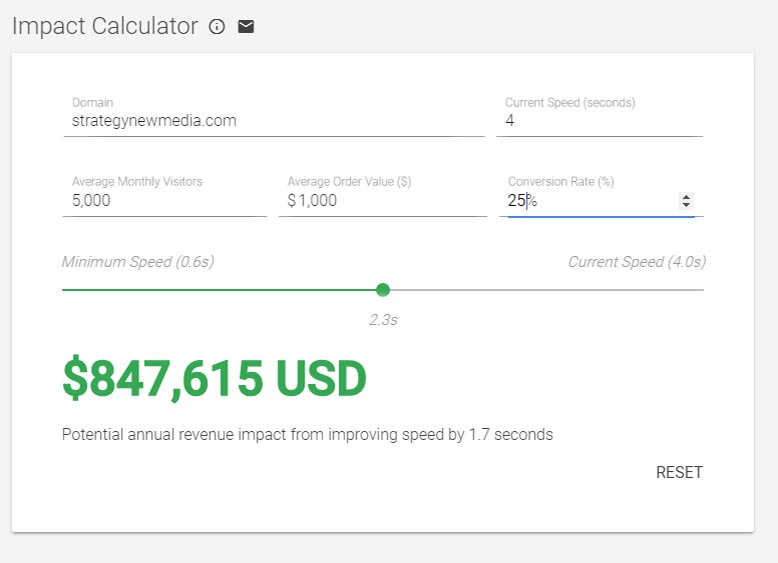This screenshot has width=778, height=563.
Task: Click the $847,615 USD revenue figure
Action: 214,379
